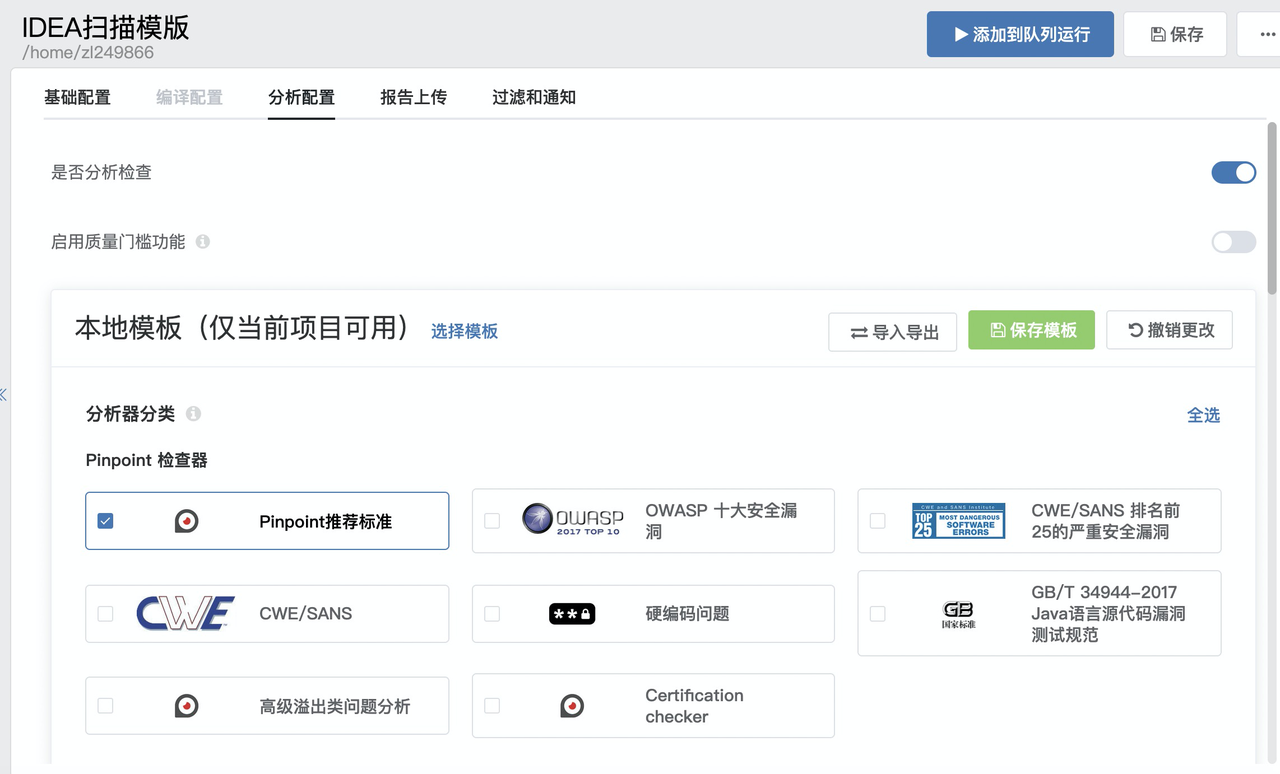Screen dimensions: 1280x774
Task: Check the GB/T 34944-2017 checkbox
Action: point(877,613)
